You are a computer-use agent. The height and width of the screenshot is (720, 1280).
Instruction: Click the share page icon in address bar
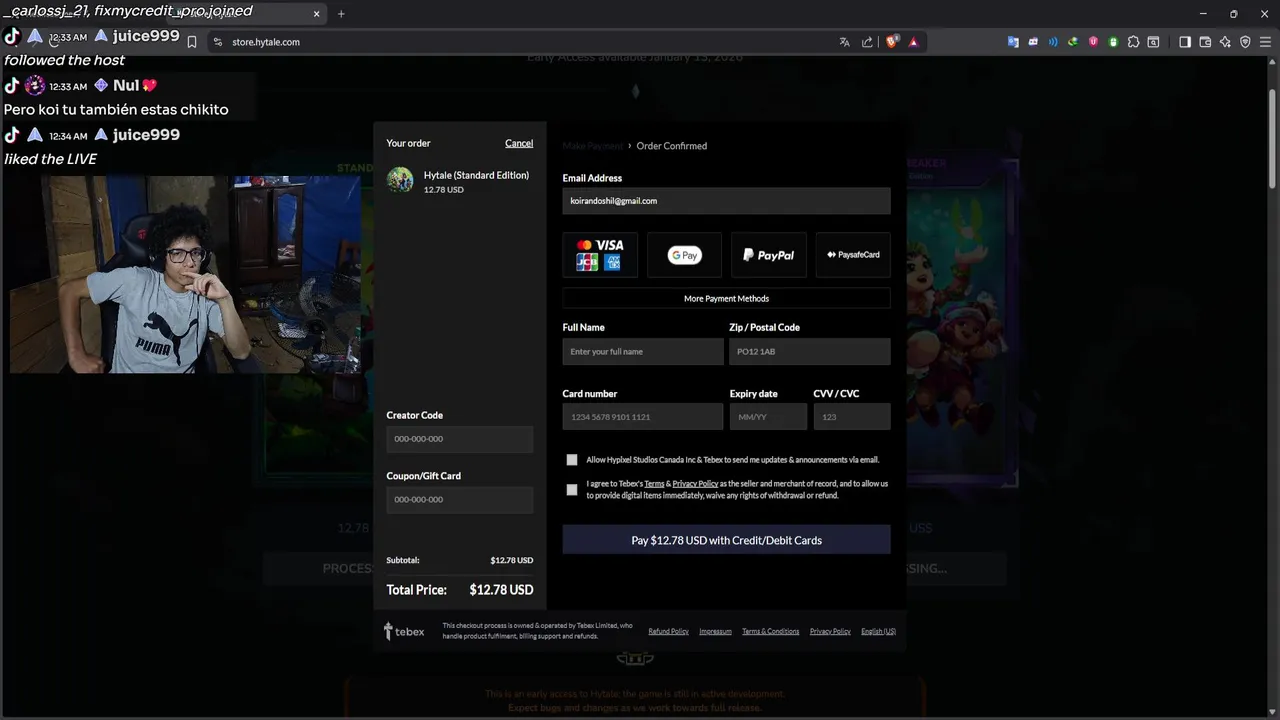pos(867,42)
